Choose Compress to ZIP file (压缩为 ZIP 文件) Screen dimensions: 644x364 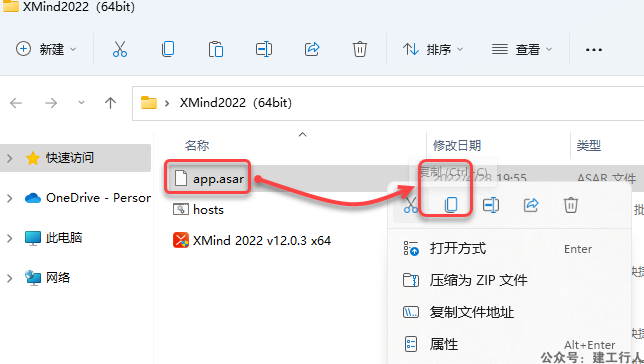509,280
